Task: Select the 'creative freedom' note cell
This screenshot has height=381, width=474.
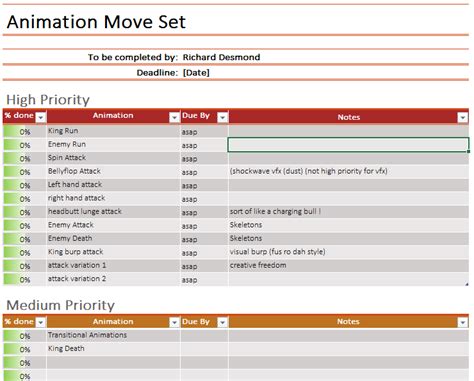Action: pyautogui.click(x=348, y=265)
